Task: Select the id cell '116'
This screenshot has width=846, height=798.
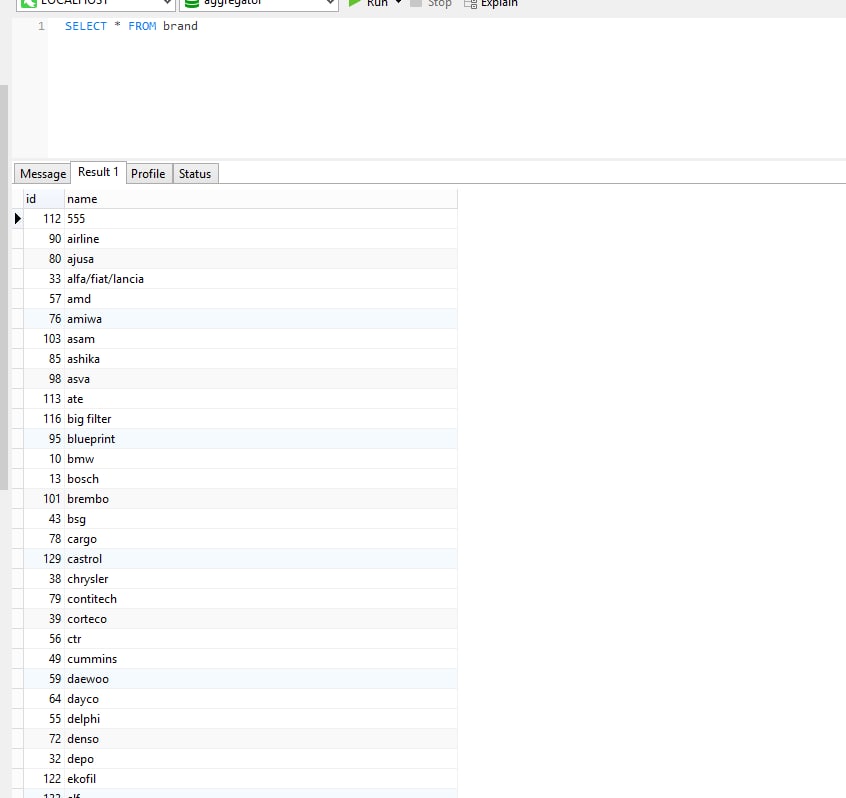Action: click(x=44, y=419)
